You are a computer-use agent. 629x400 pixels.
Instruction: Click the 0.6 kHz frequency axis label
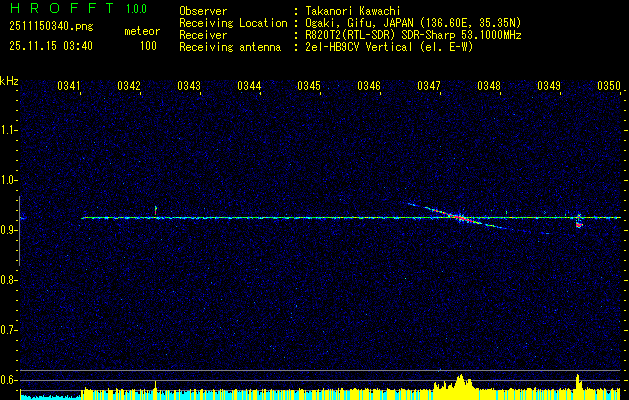[8, 380]
